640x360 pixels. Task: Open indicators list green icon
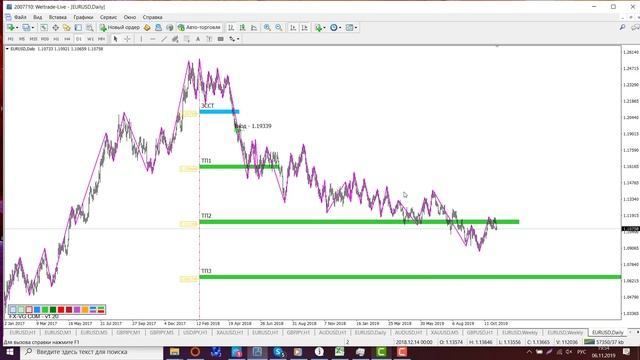(318, 28)
